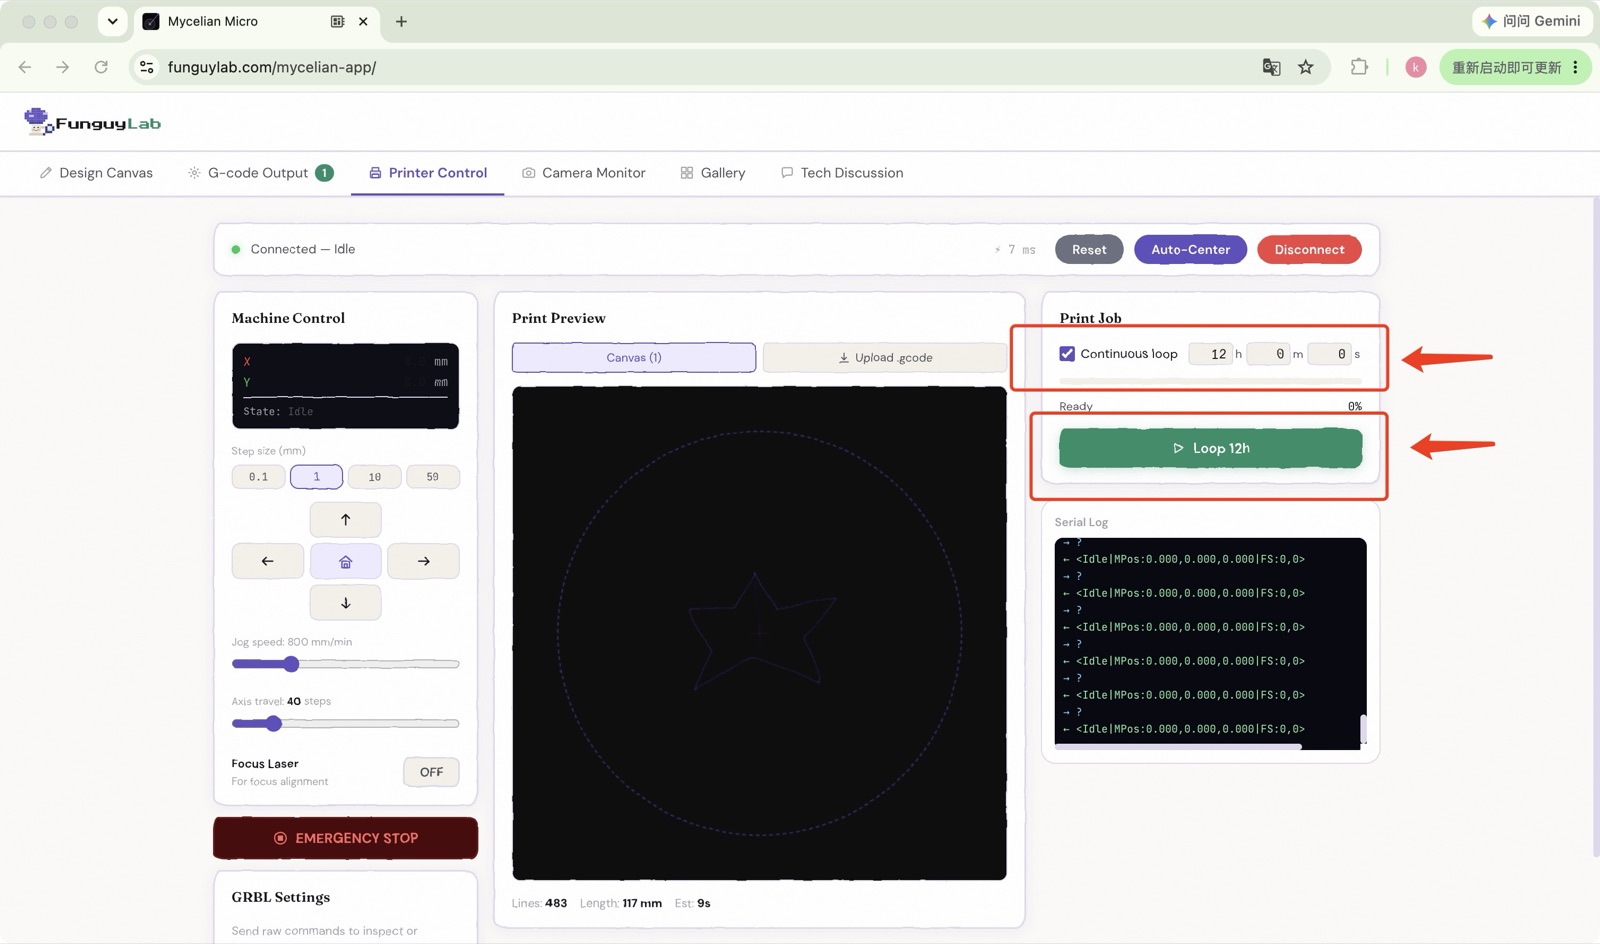
Task: Start the Loop 12h print job
Action: [x=1210, y=448]
